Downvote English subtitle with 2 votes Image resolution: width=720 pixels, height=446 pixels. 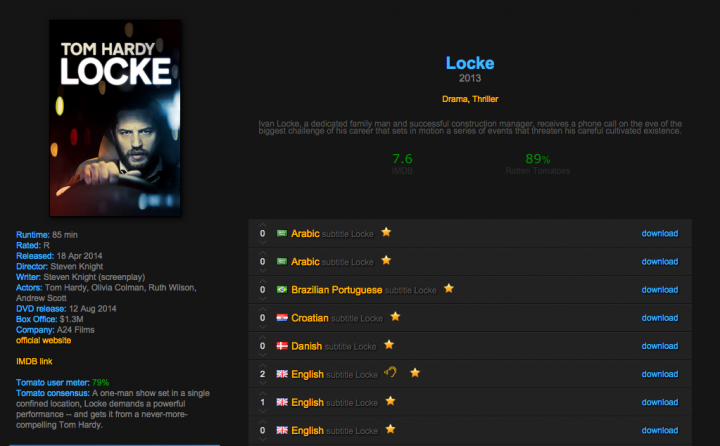tap(262, 383)
